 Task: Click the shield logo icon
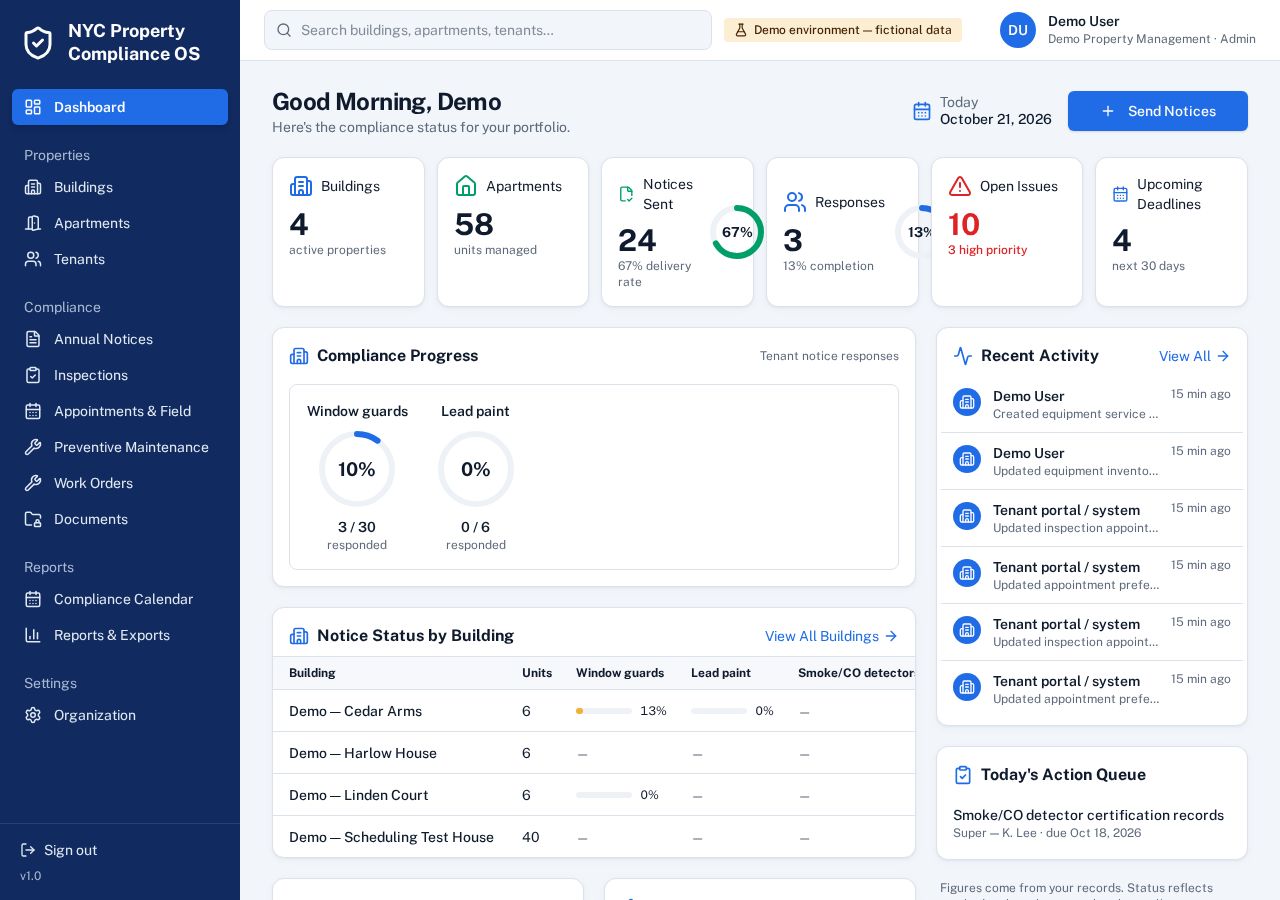[38, 42]
